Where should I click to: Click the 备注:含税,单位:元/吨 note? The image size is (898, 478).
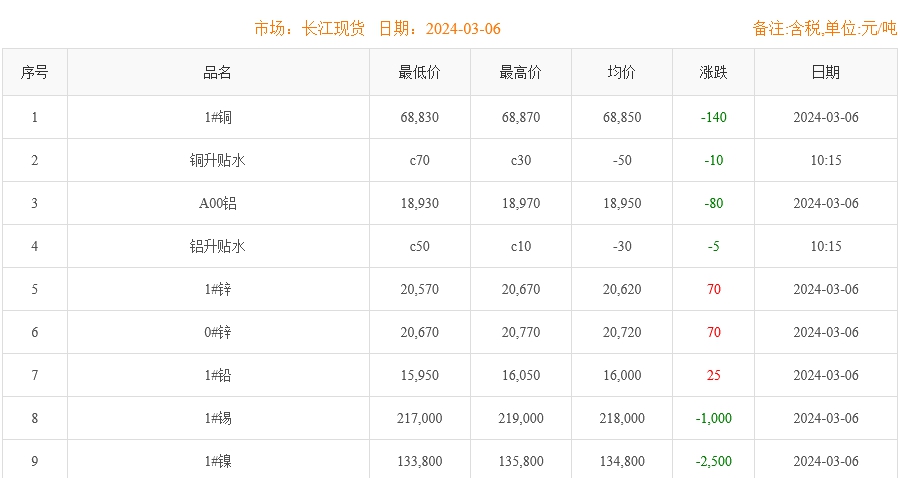(x=824, y=28)
